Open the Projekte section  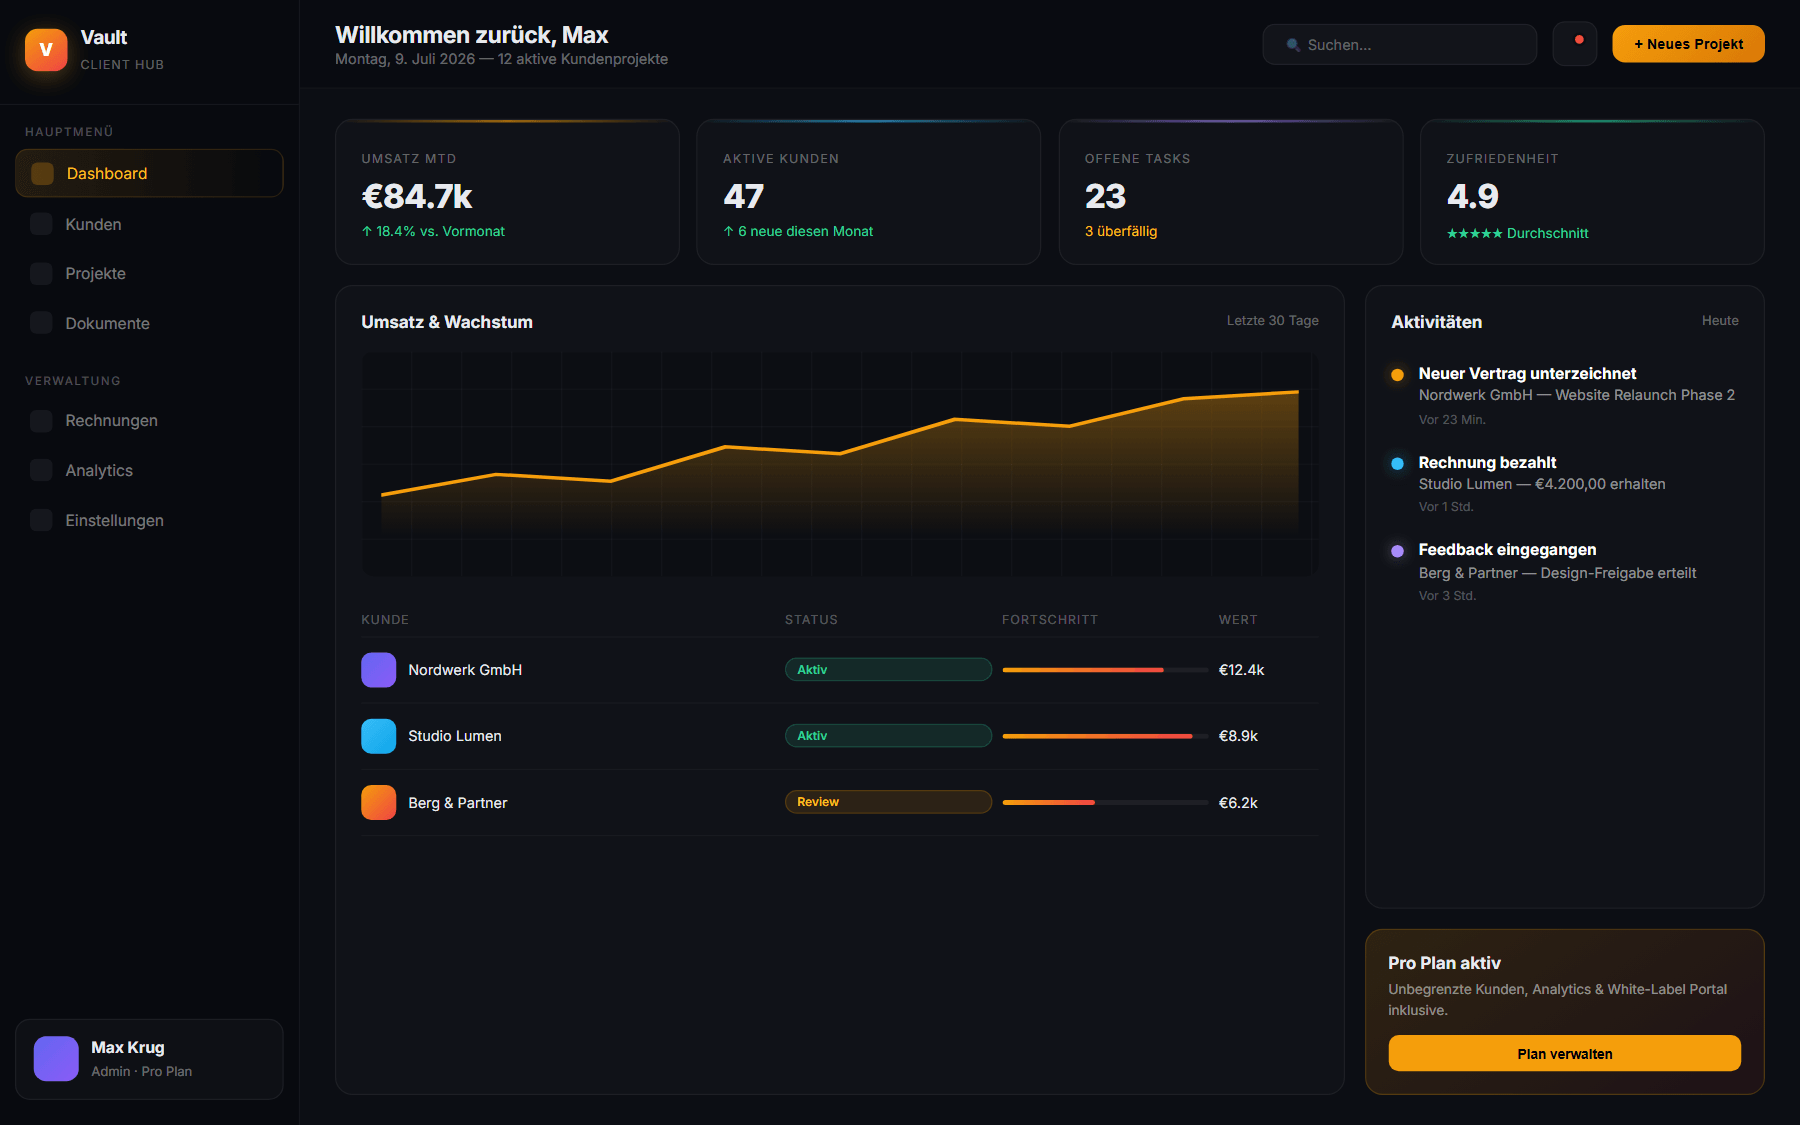[149, 273]
